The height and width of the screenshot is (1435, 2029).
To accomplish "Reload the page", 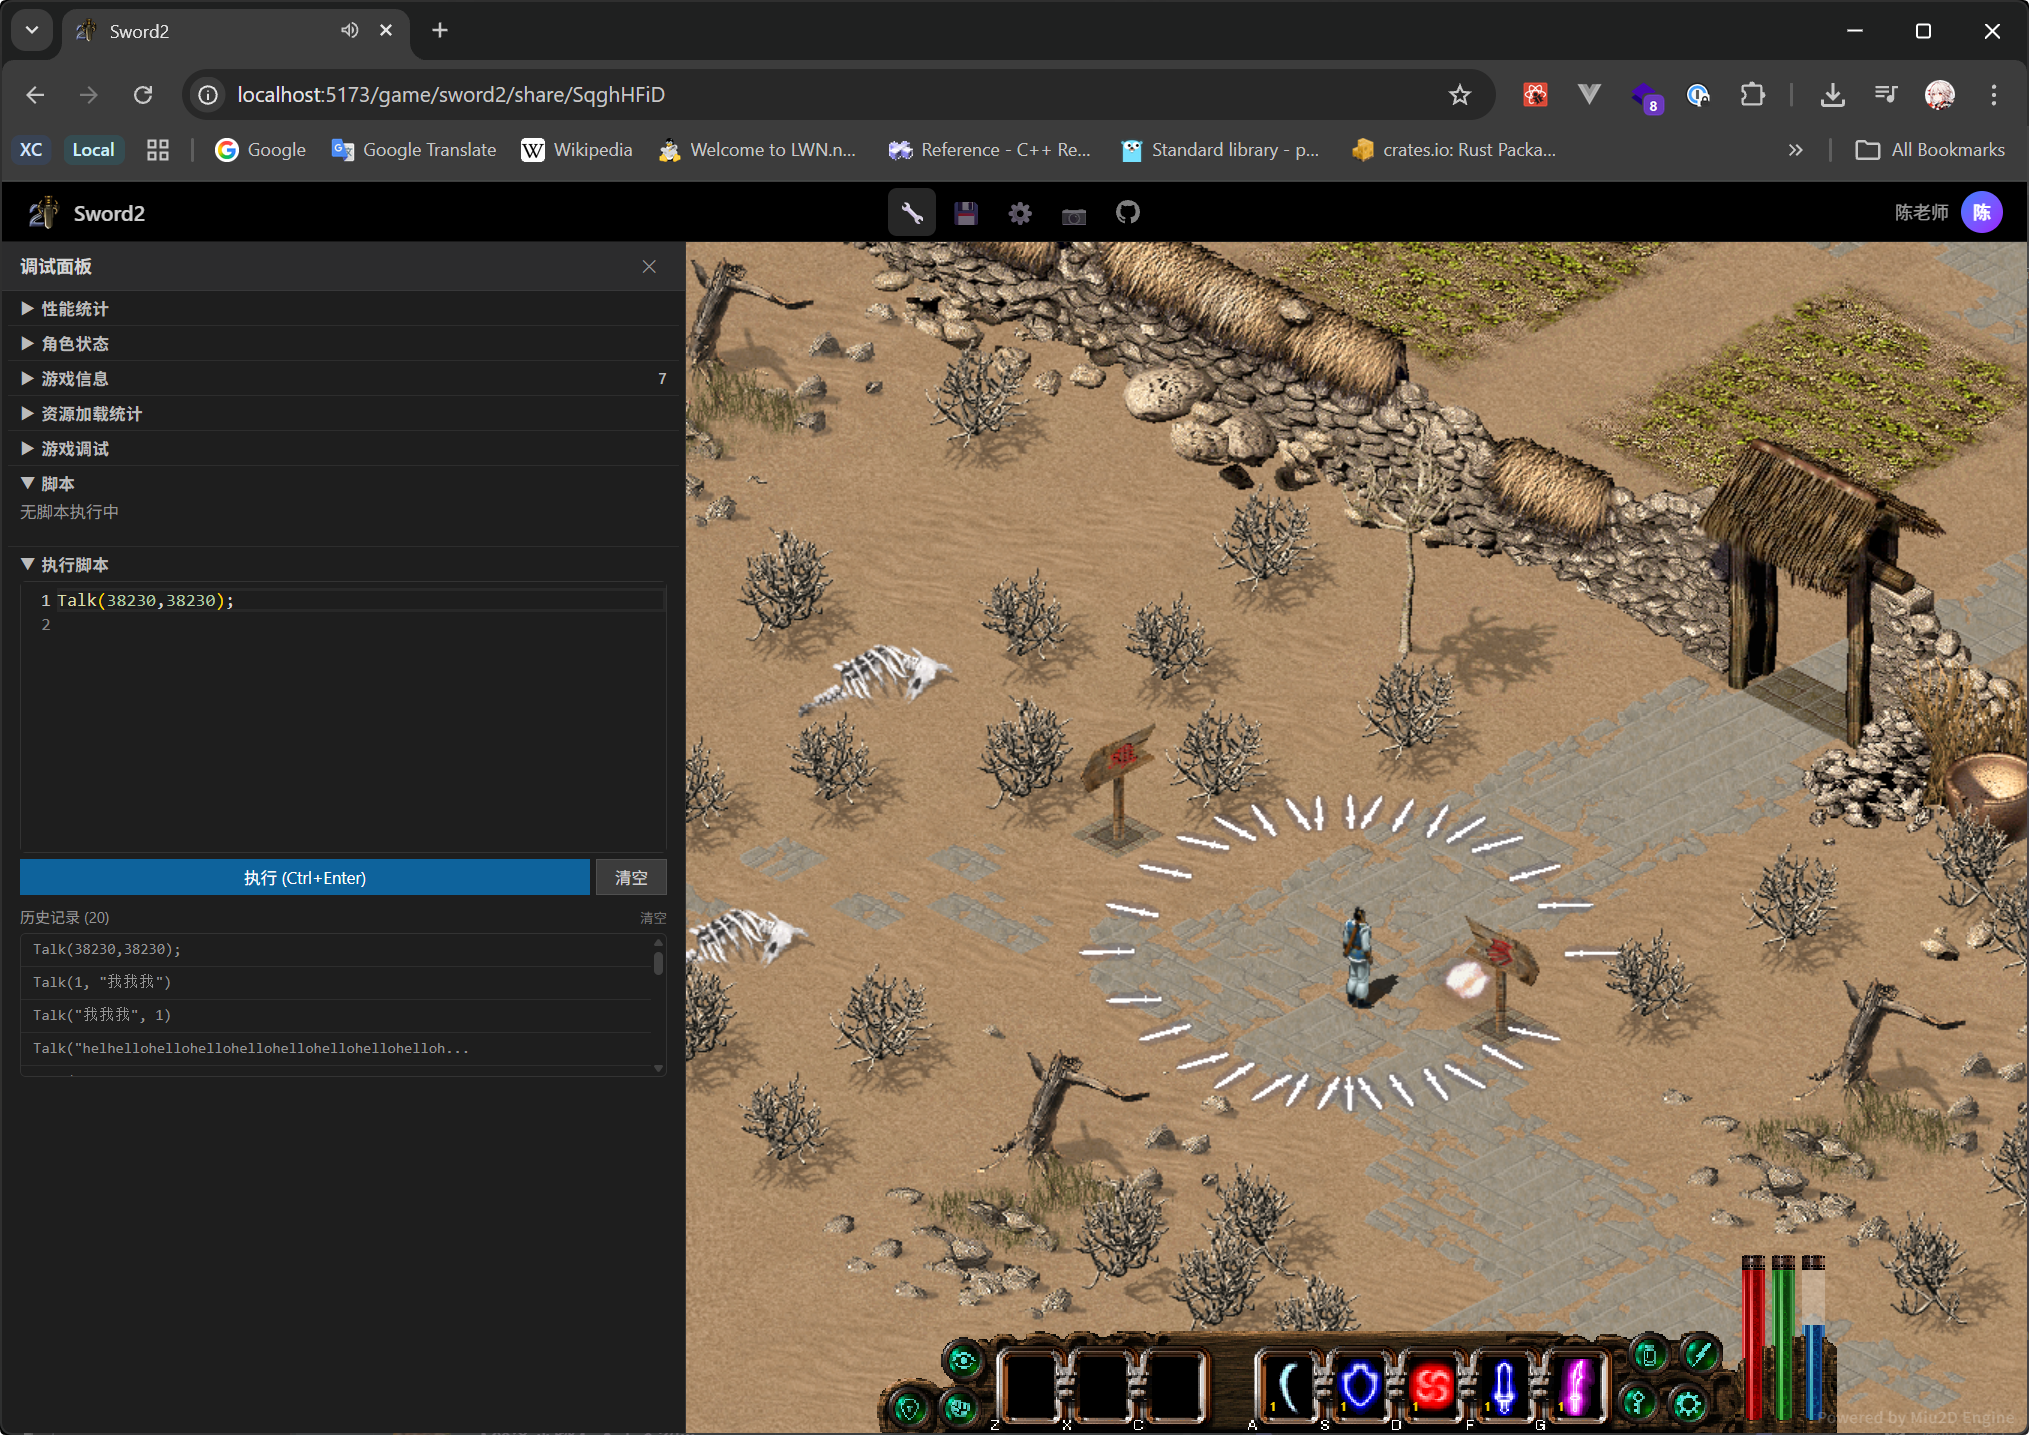I will click(143, 95).
